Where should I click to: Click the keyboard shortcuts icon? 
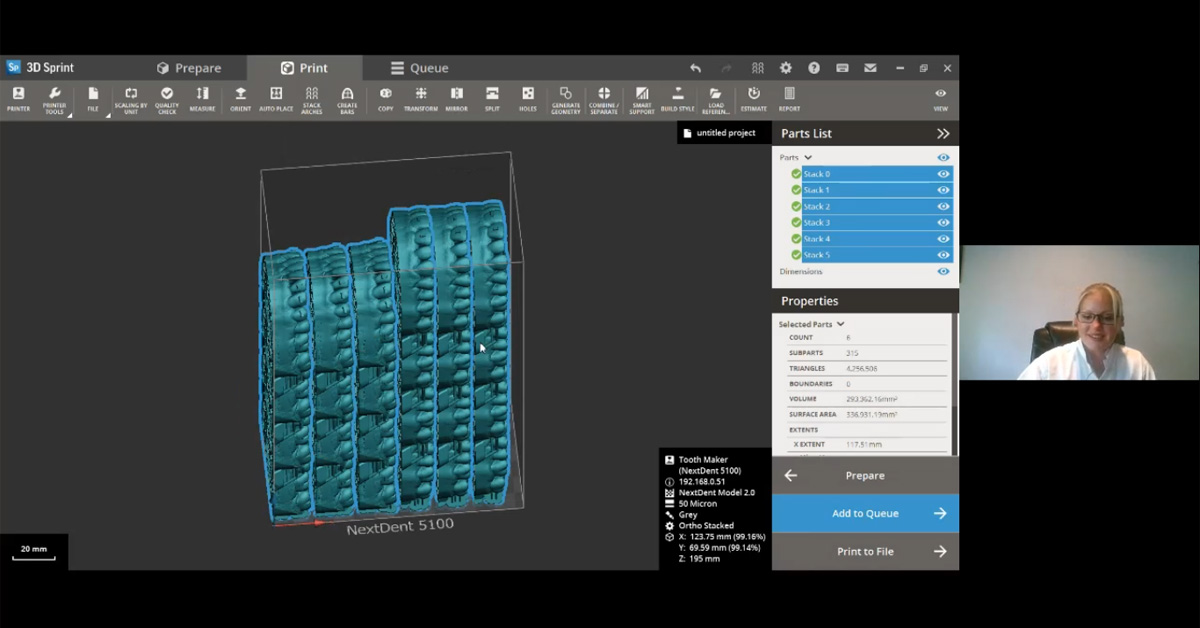click(842, 68)
